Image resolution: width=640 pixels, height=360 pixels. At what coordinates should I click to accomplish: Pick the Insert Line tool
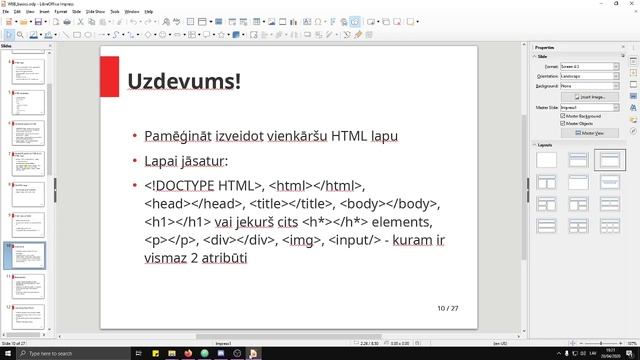(66, 35)
